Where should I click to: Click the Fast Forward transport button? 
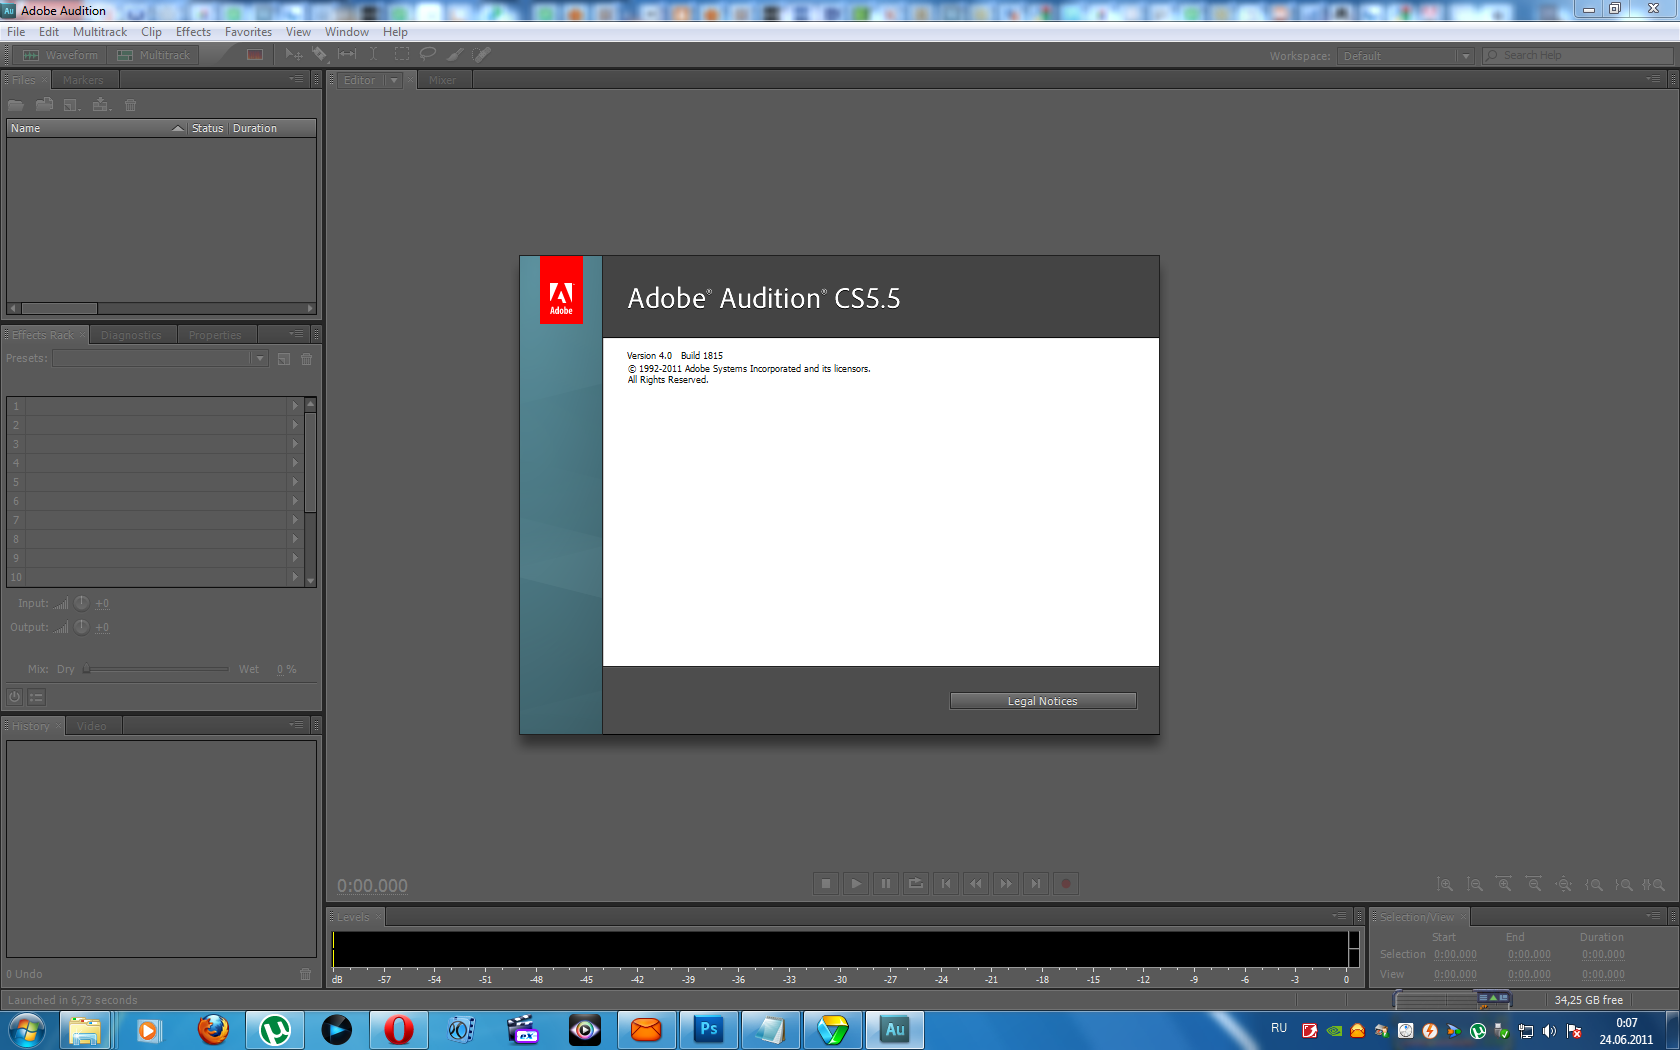(x=1006, y=884)
